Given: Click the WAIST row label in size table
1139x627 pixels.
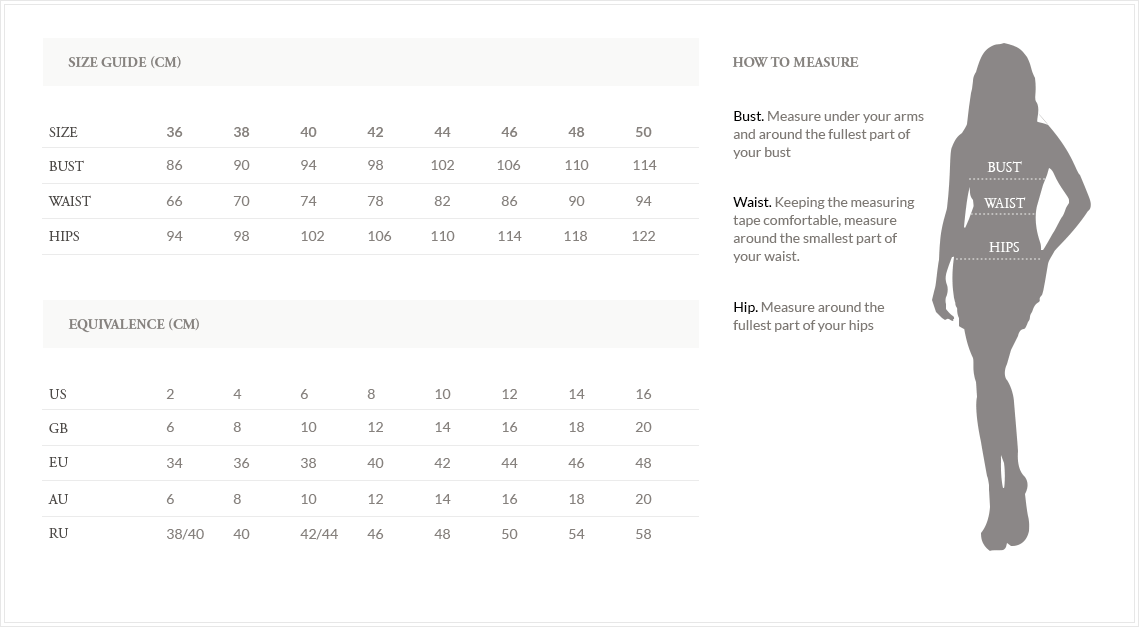Looking at the screenshot, I should 69,201.
